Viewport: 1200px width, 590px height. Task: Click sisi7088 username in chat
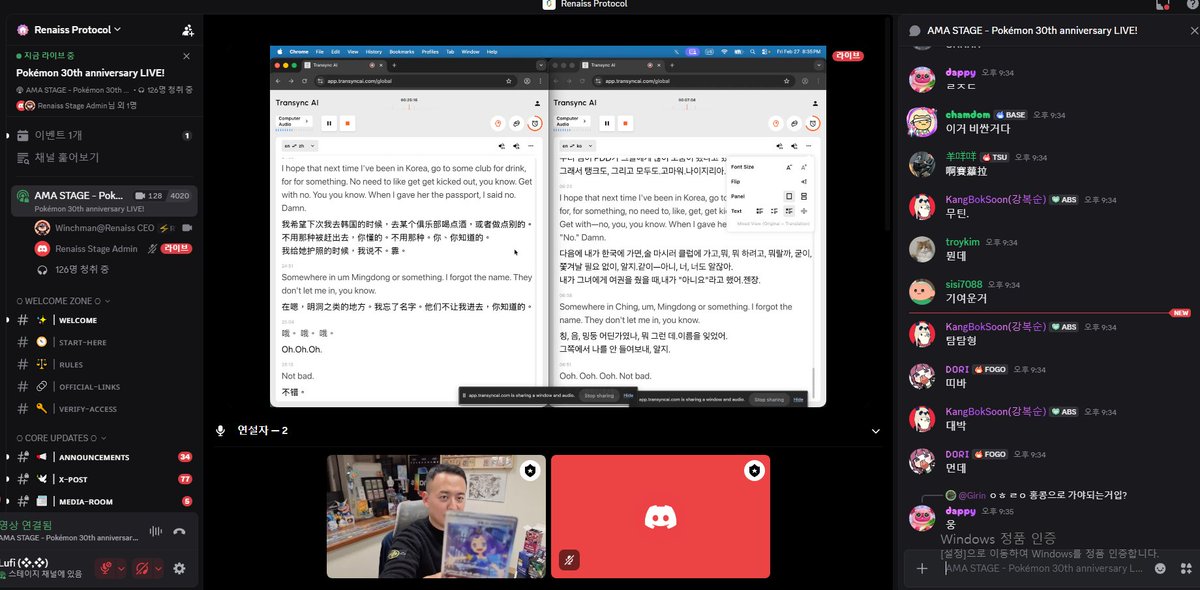pos(966,285)
